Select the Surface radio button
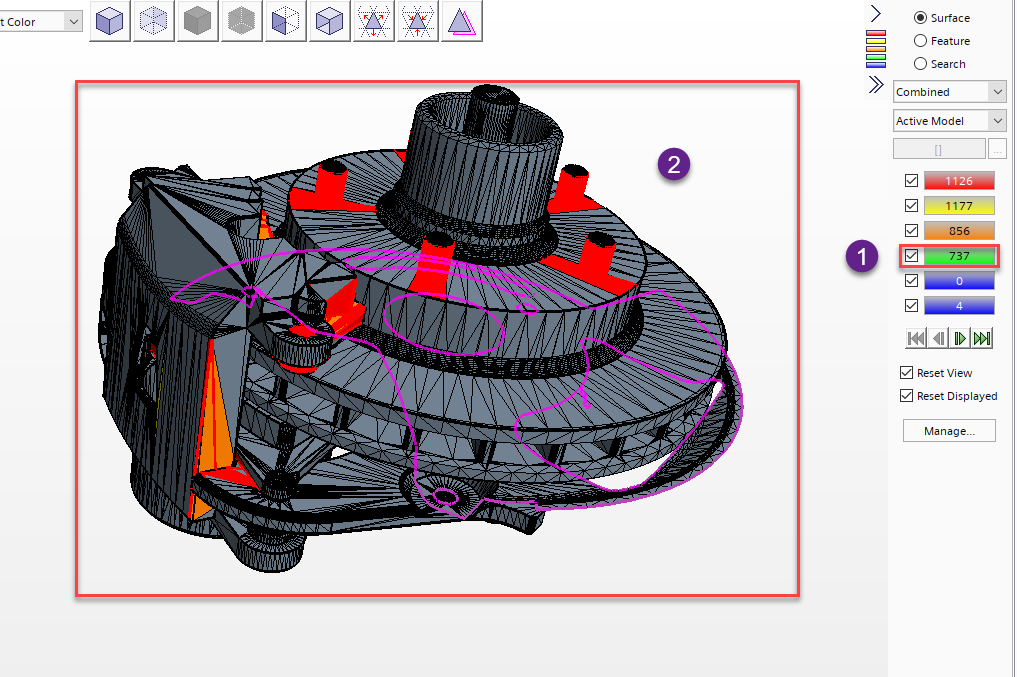The height and width of the screenshot is (677, 1017). tap(920, 18)
